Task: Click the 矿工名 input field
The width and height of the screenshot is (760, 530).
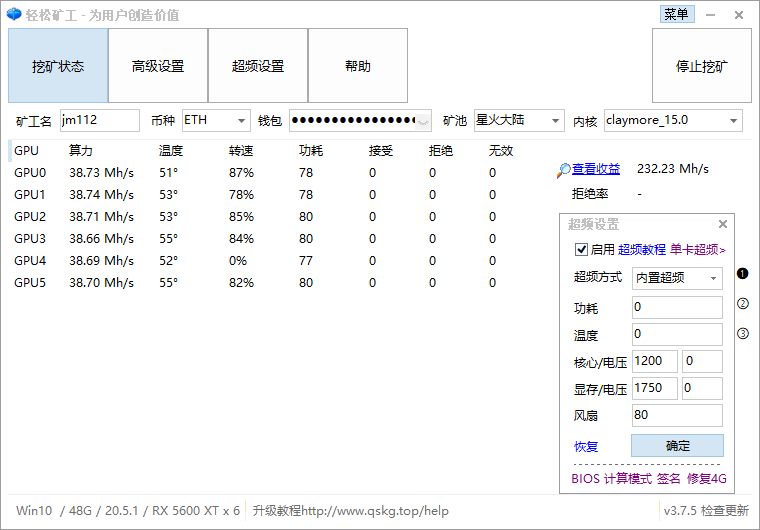Action: pos(99,121)
